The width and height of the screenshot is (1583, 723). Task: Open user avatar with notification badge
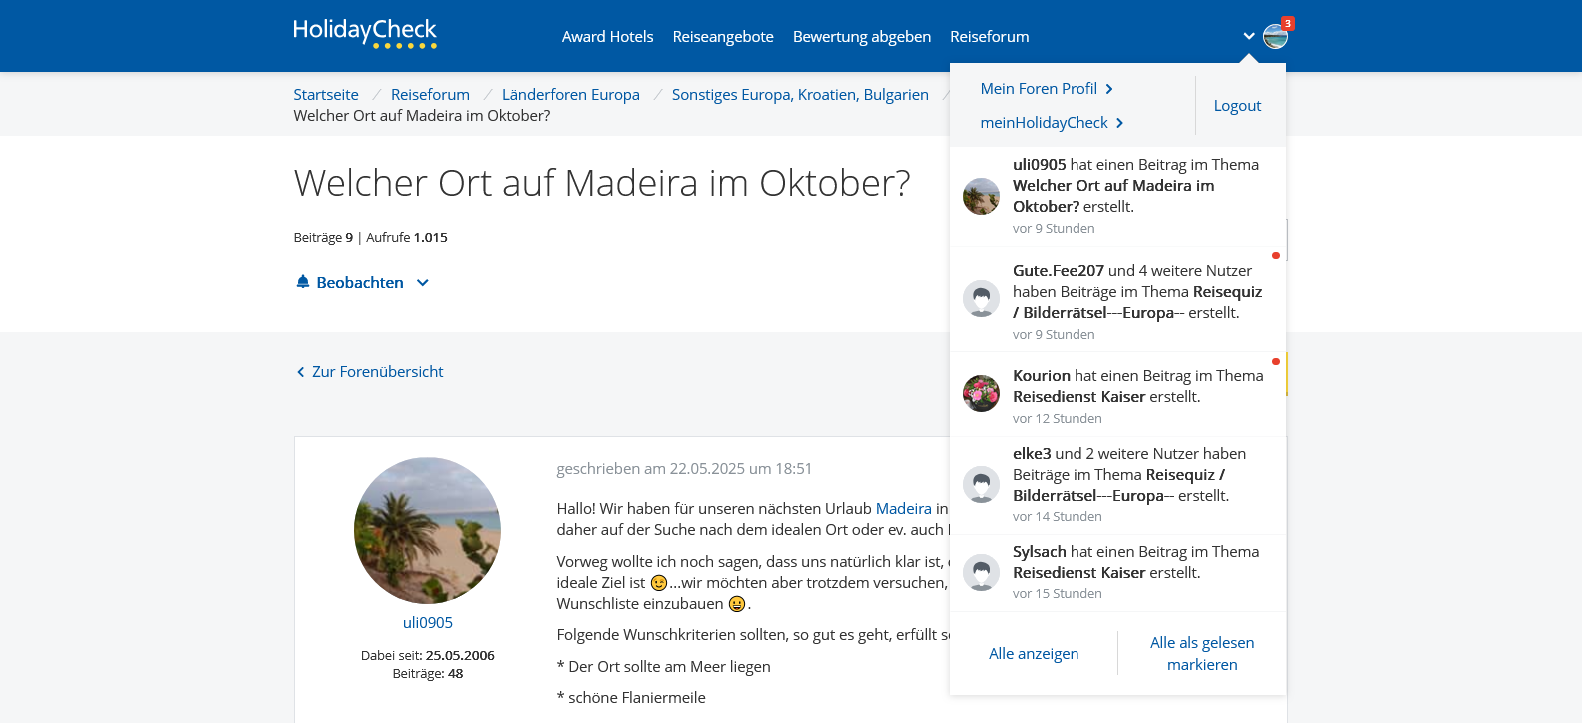click(1275, 37)
